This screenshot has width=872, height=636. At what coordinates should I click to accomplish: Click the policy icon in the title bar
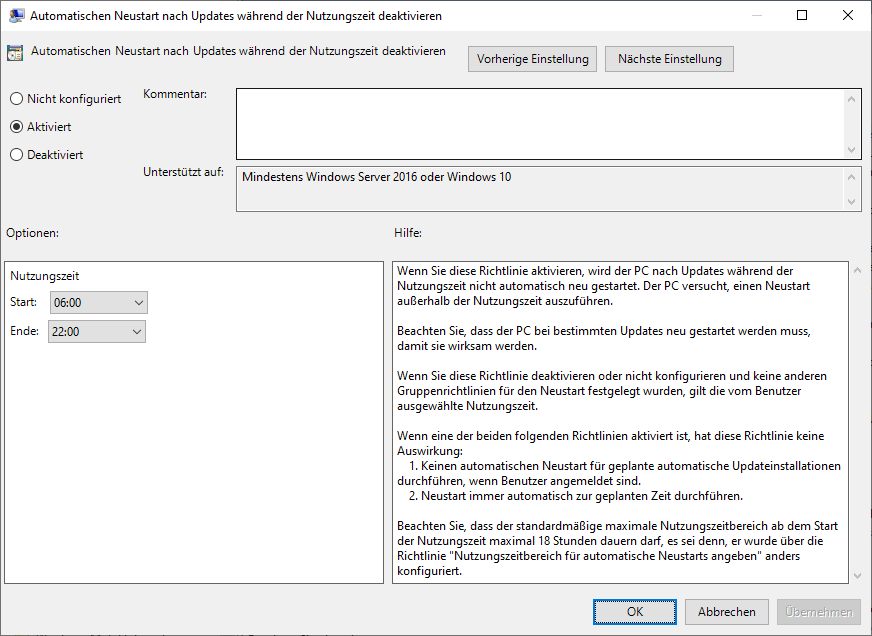point(17,16)
